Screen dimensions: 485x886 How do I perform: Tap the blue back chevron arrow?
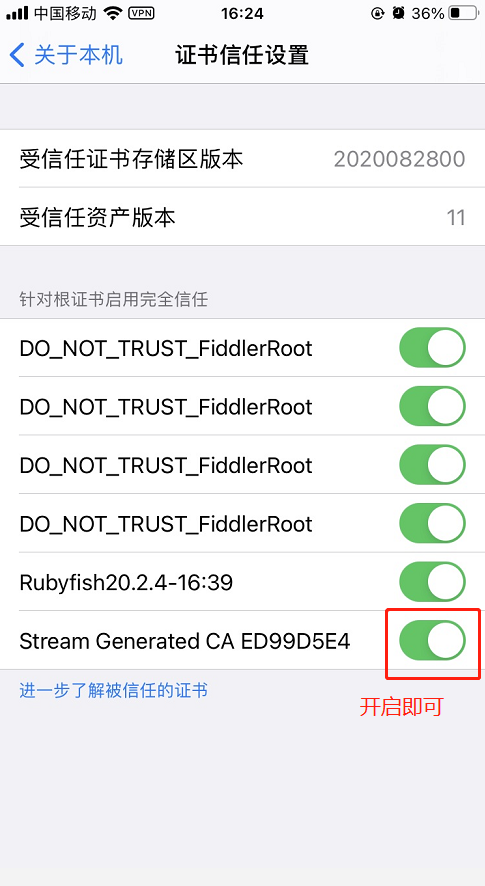click(17, 55)
